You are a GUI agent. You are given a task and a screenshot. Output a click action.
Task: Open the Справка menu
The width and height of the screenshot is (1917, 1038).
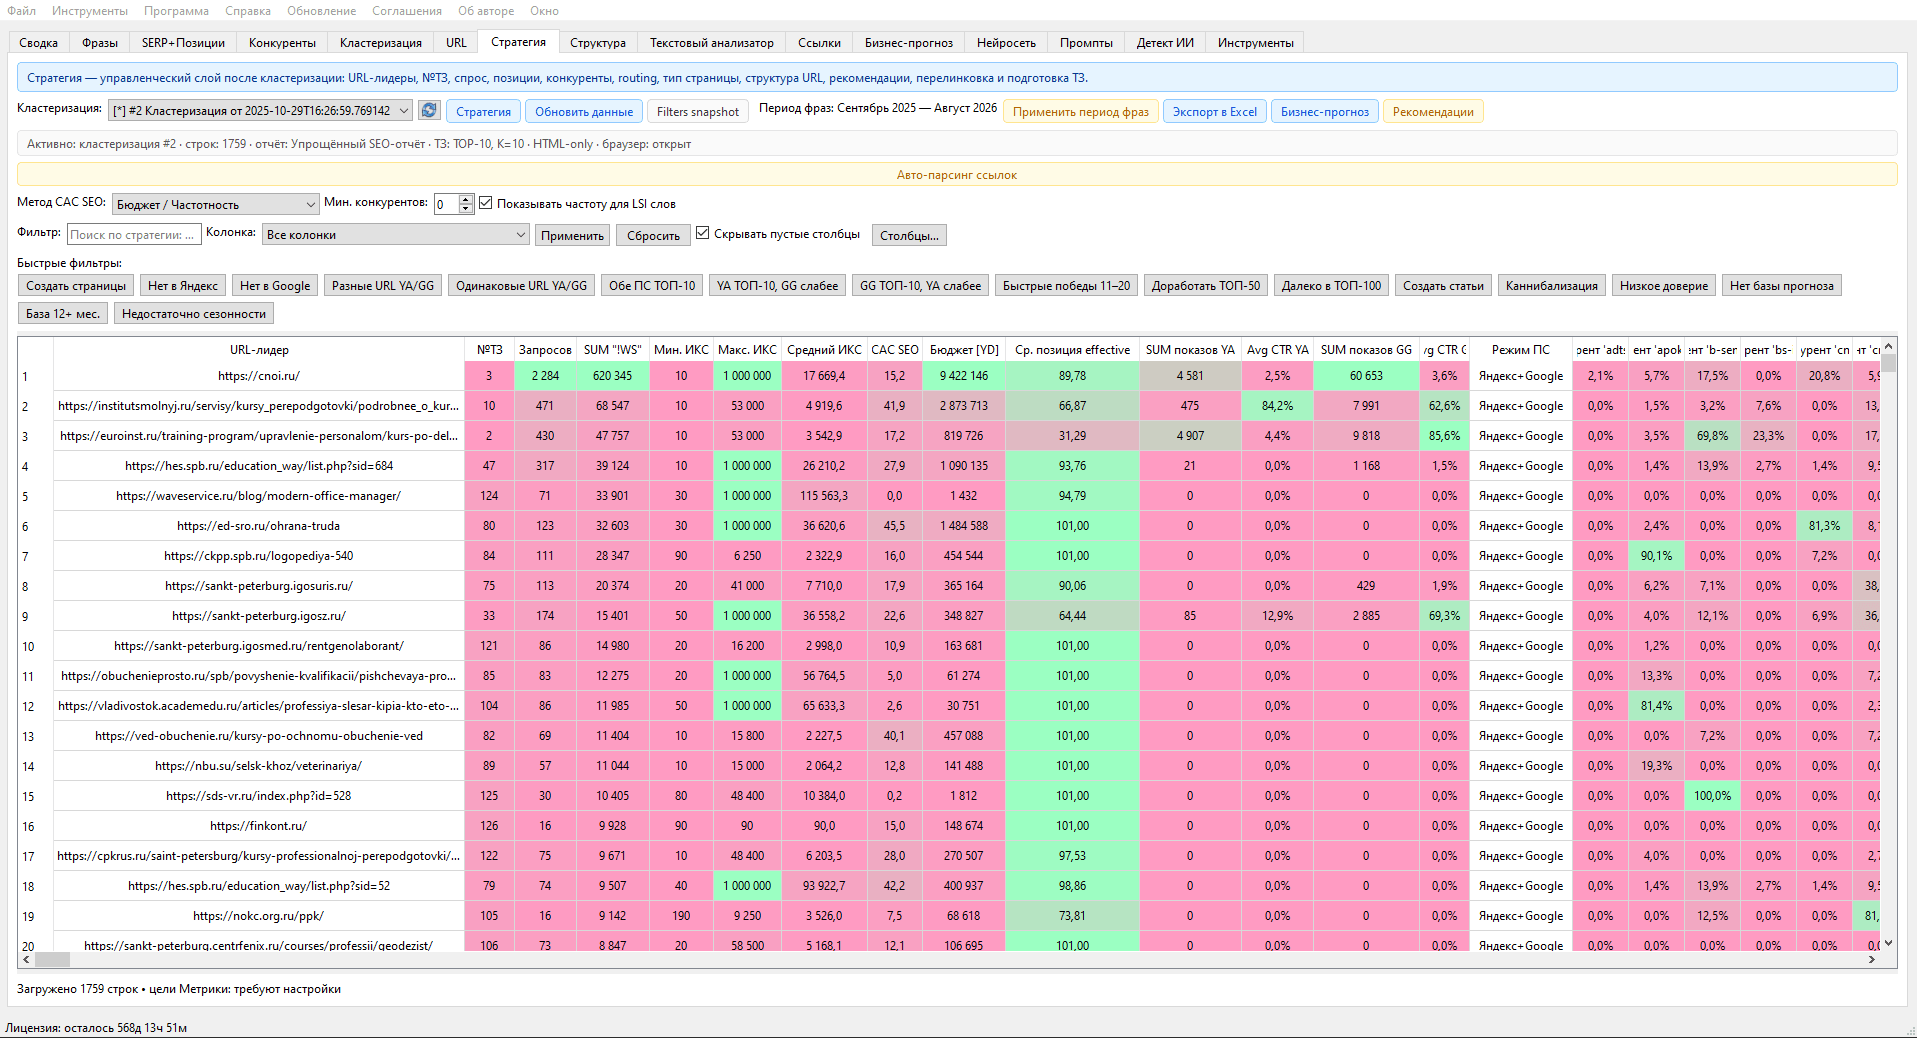pos(248,11)
